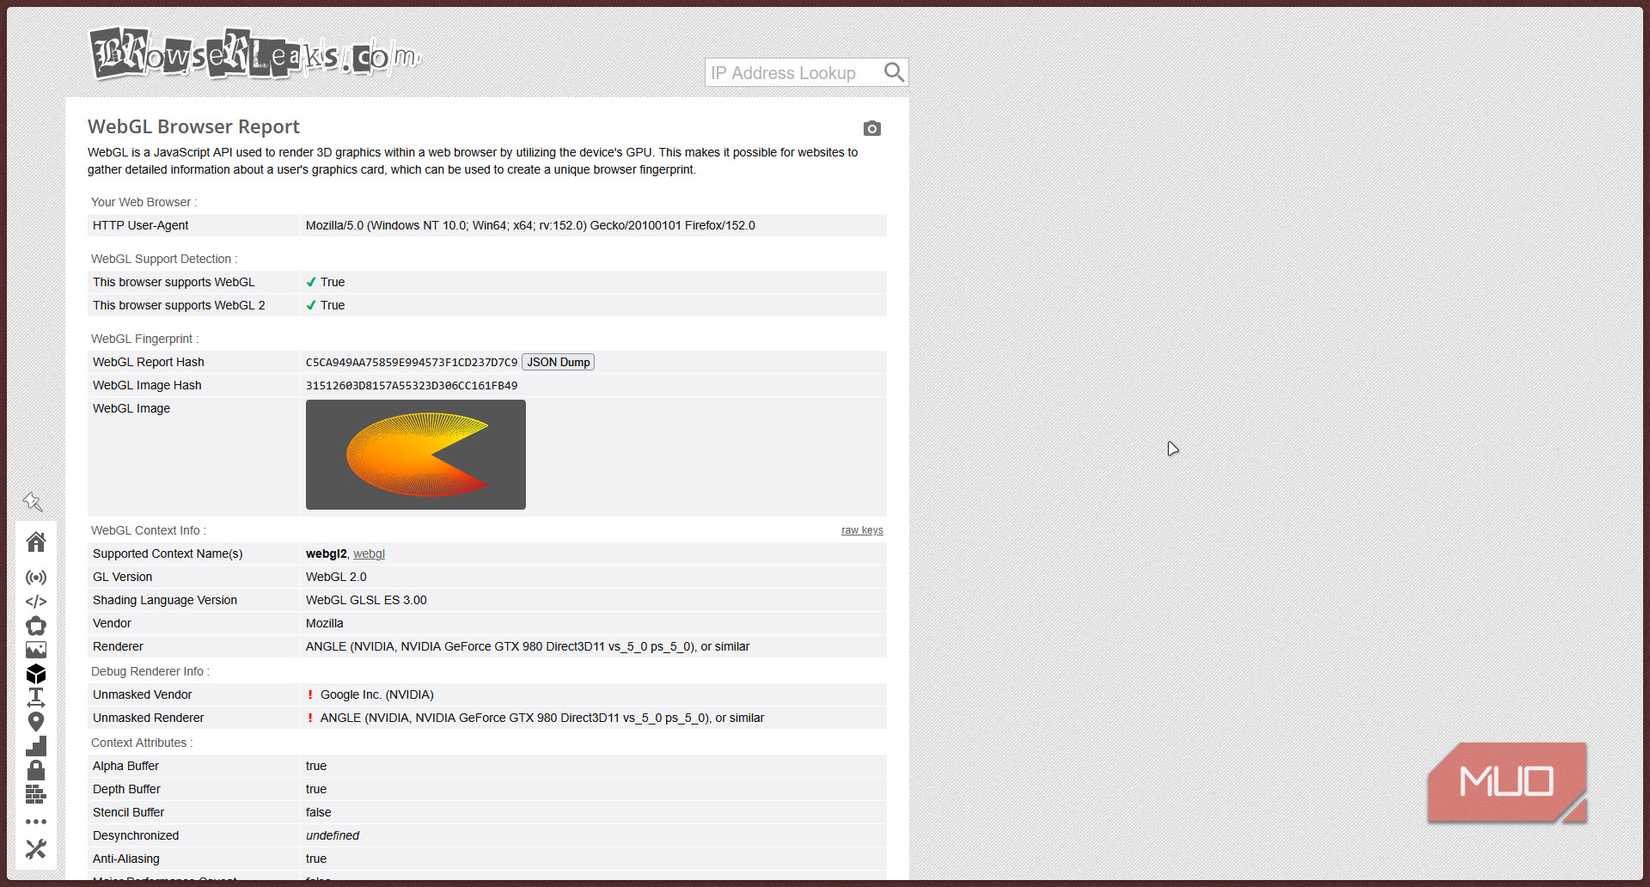Image resolution: width=1650 pixels, height=887 pixels.
Task: Select the Desynchronized undefined value
Action: 332,836
